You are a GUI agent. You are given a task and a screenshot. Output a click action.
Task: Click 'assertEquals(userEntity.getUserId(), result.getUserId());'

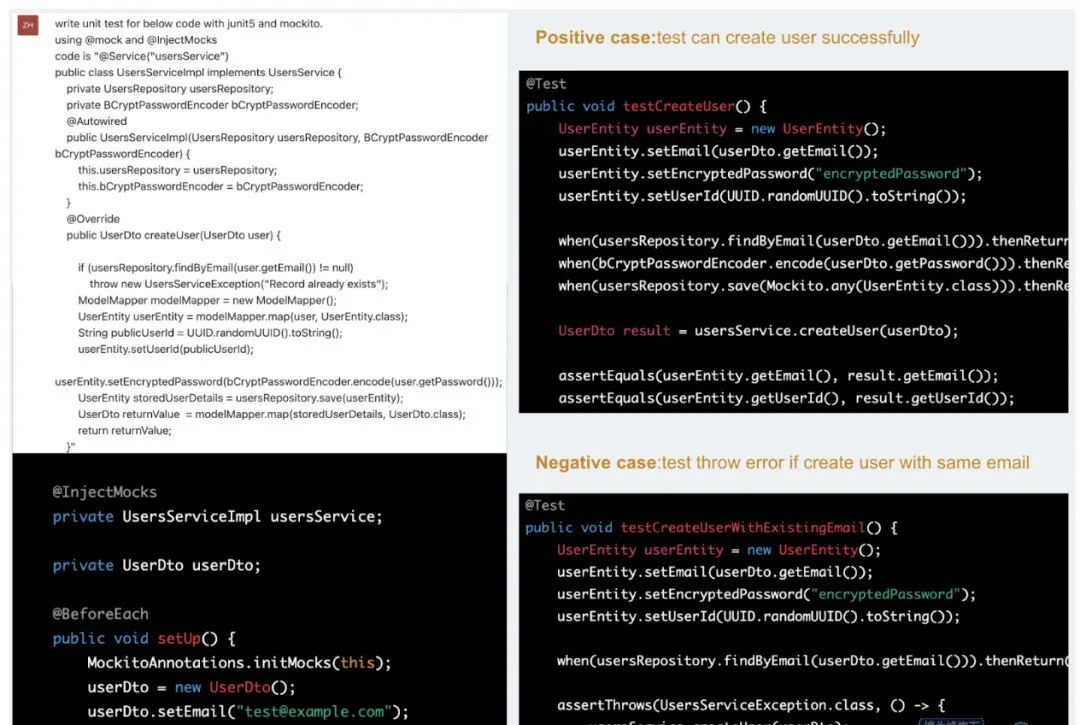(787, 399)
